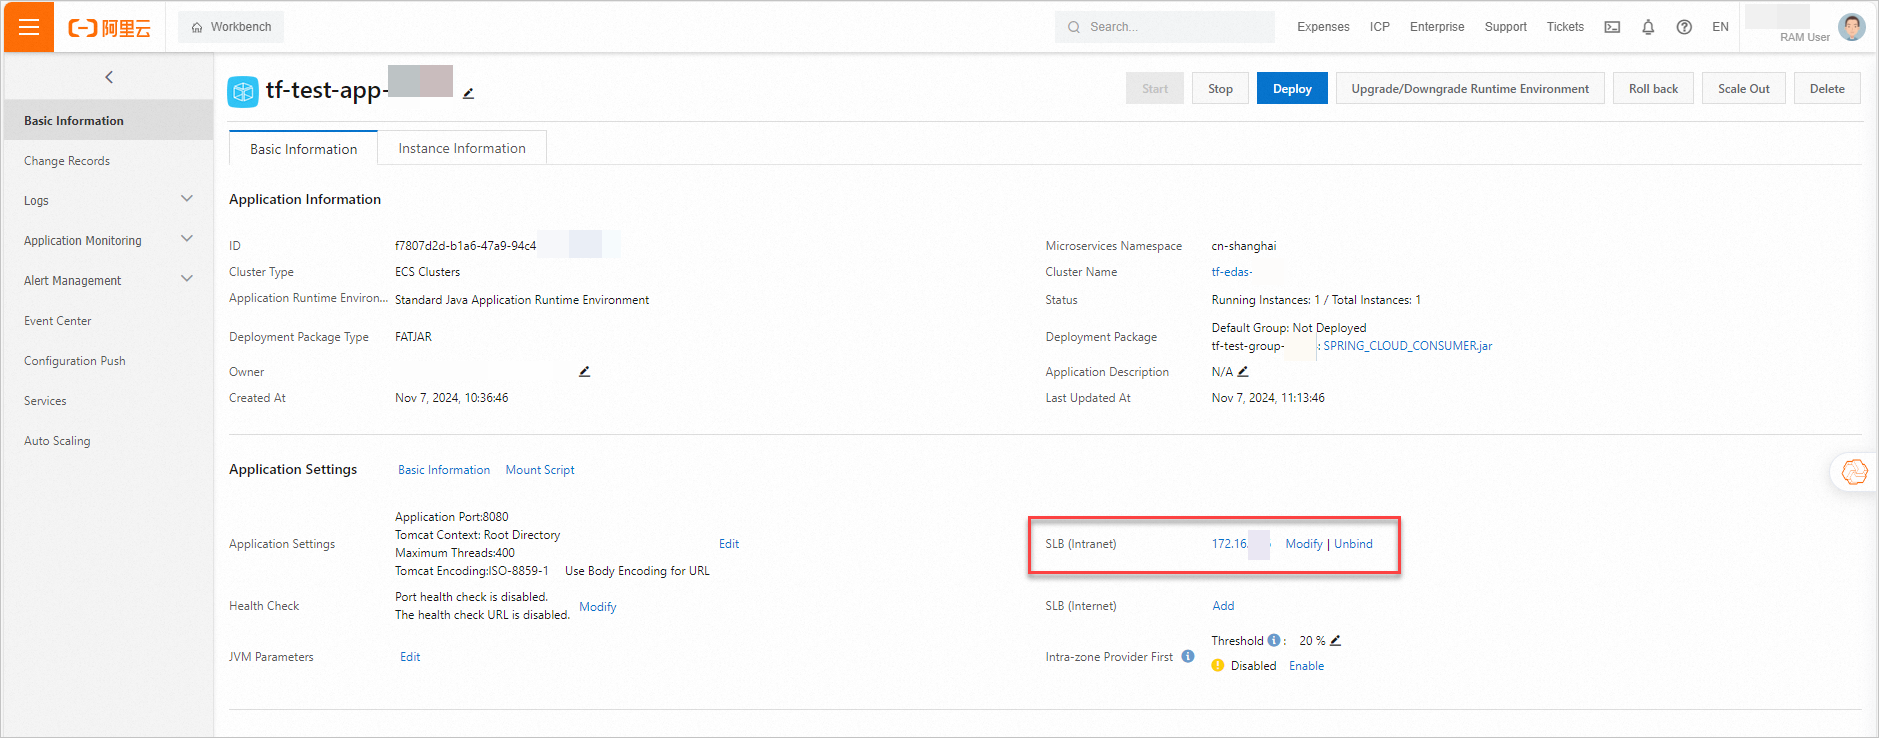The height and width of the screenshot is (738, 1879).
Task: Switch language using the EN selector
Action: (1720, 27)
